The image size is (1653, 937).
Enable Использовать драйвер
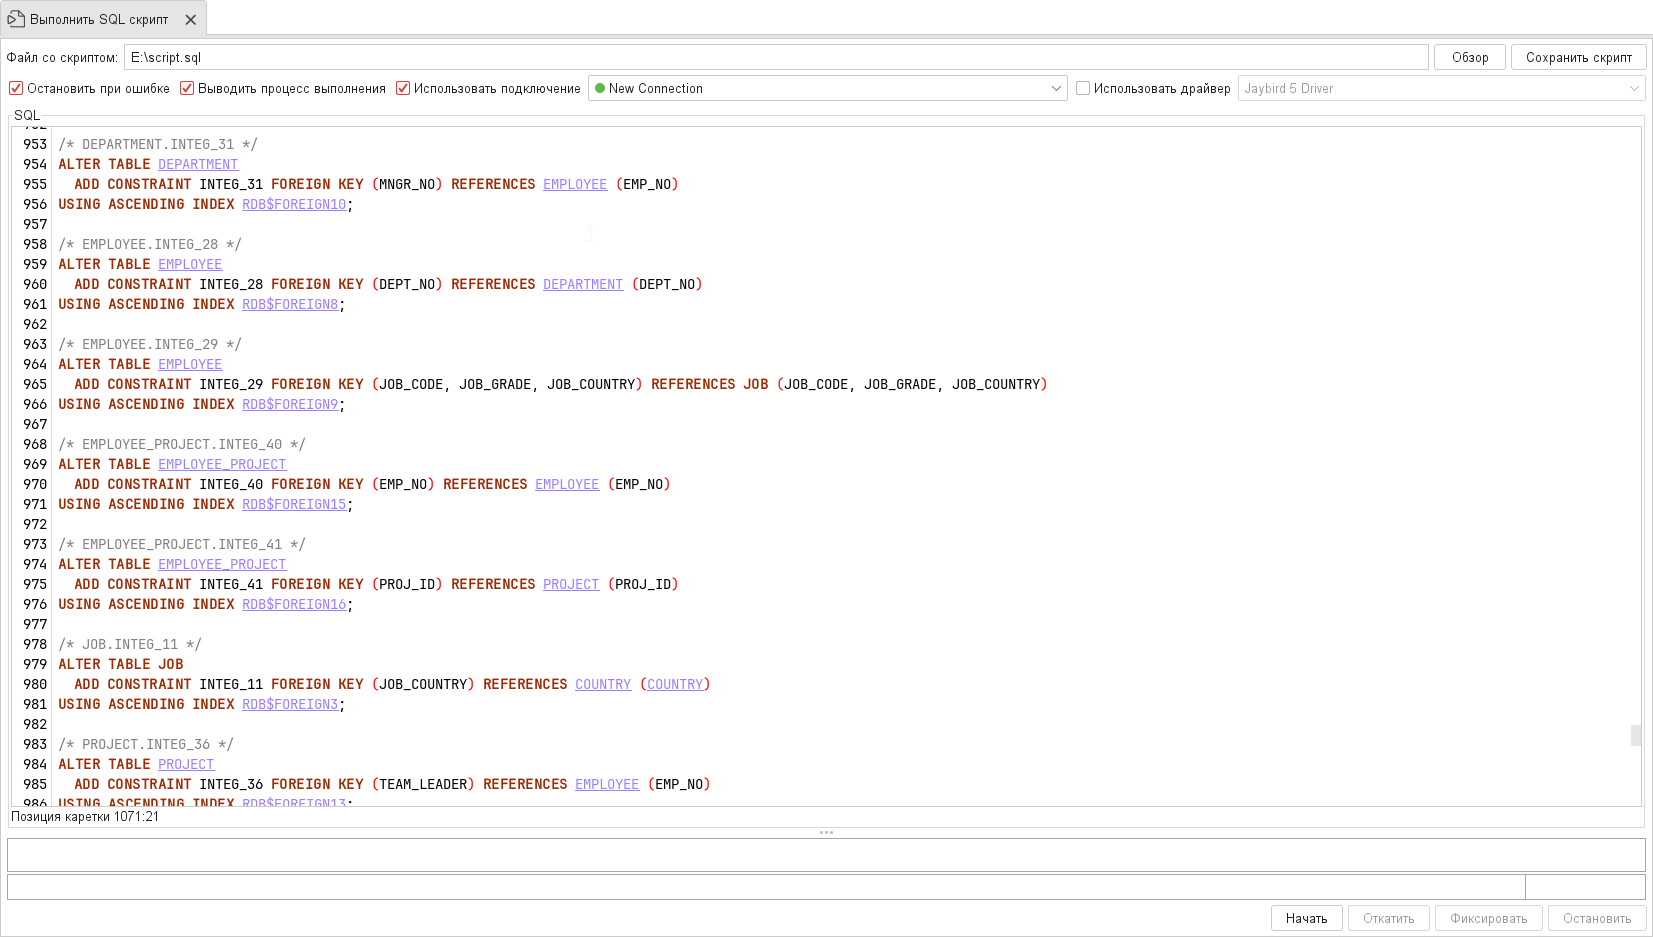(x=1083, y=88)
